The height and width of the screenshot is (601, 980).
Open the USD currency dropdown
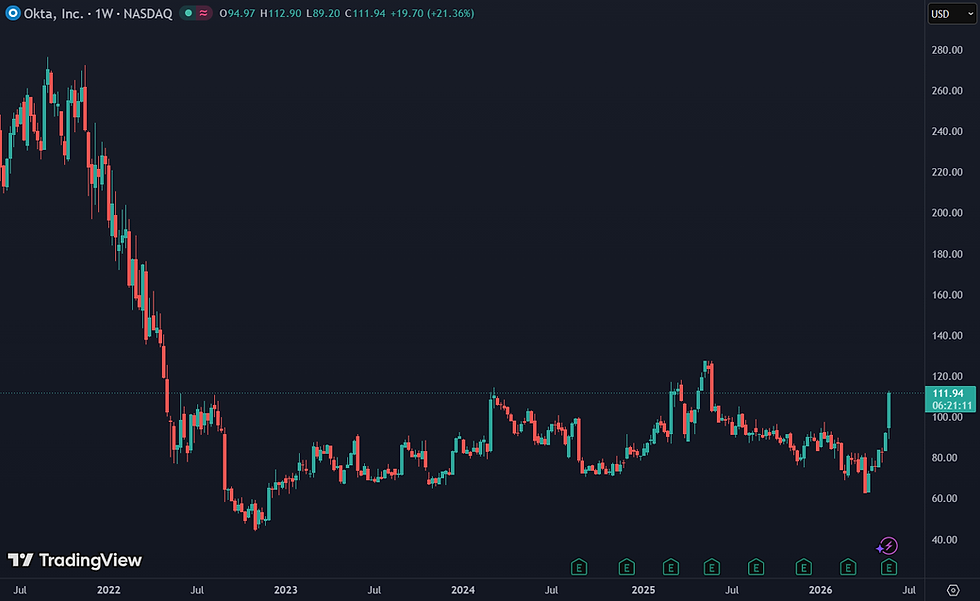point(951,14)
